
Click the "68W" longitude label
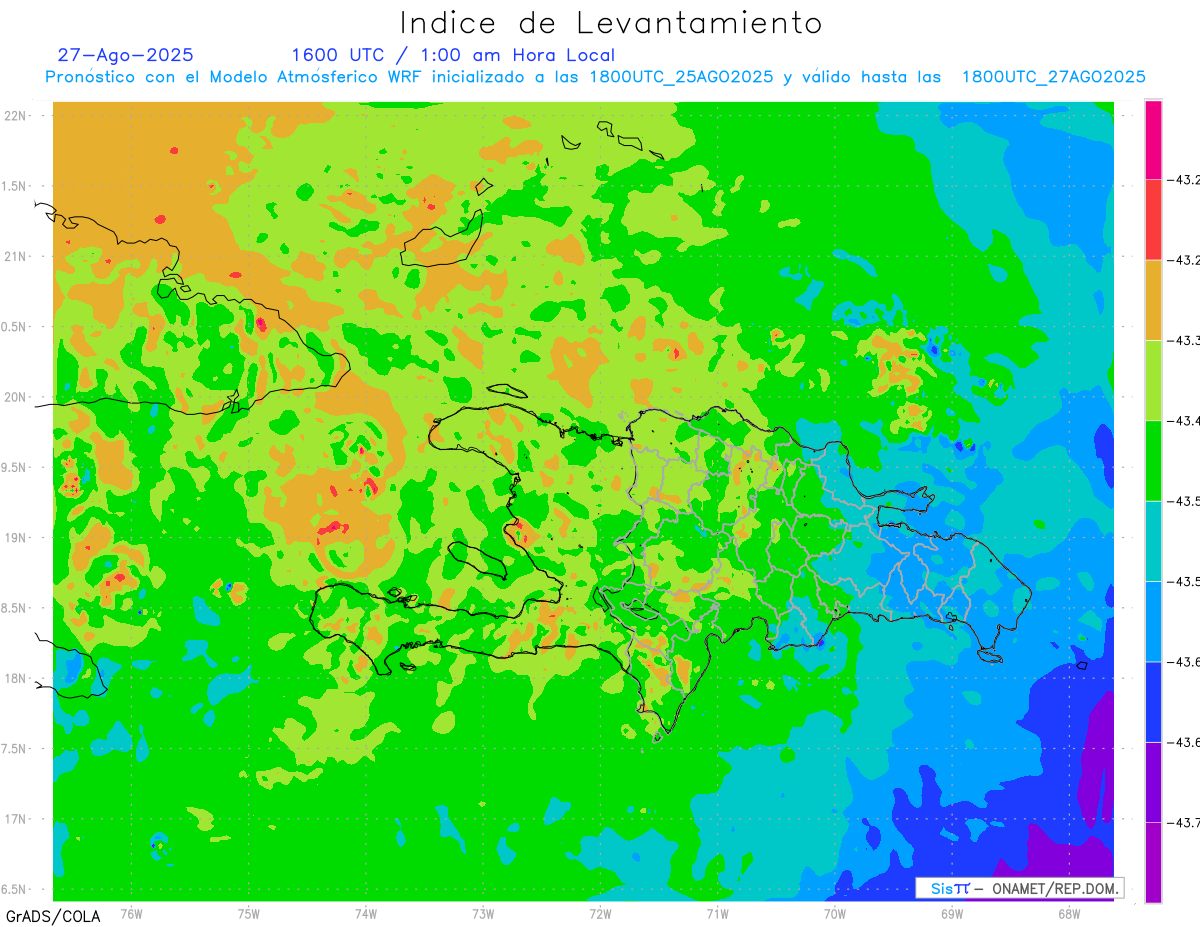(x=1069, y=914)
